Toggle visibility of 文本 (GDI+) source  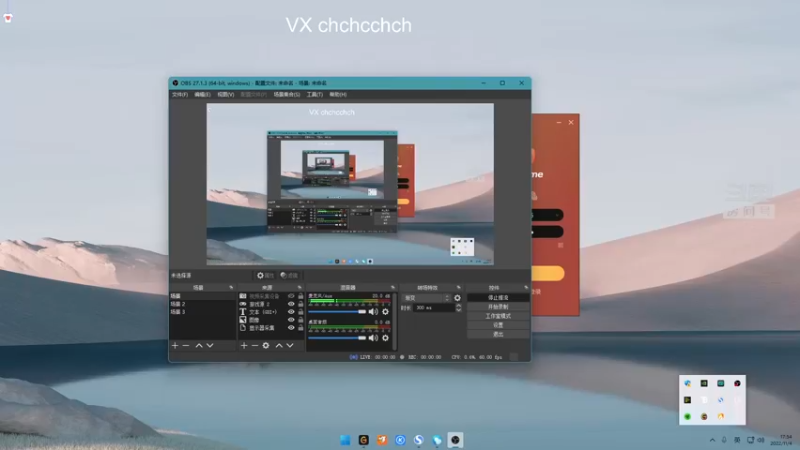[291, 312]
